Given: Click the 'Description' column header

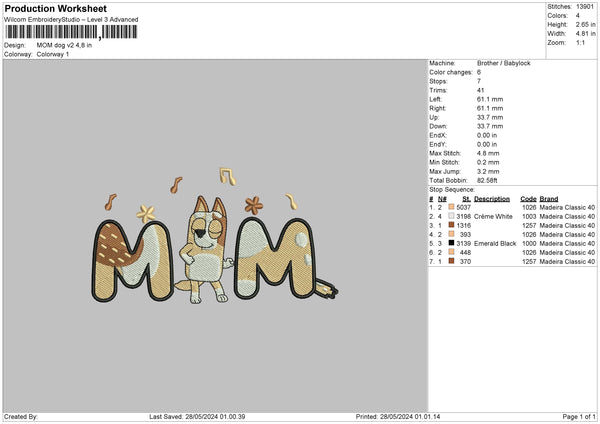Looking at the screenshot, I should pos(492,199).
